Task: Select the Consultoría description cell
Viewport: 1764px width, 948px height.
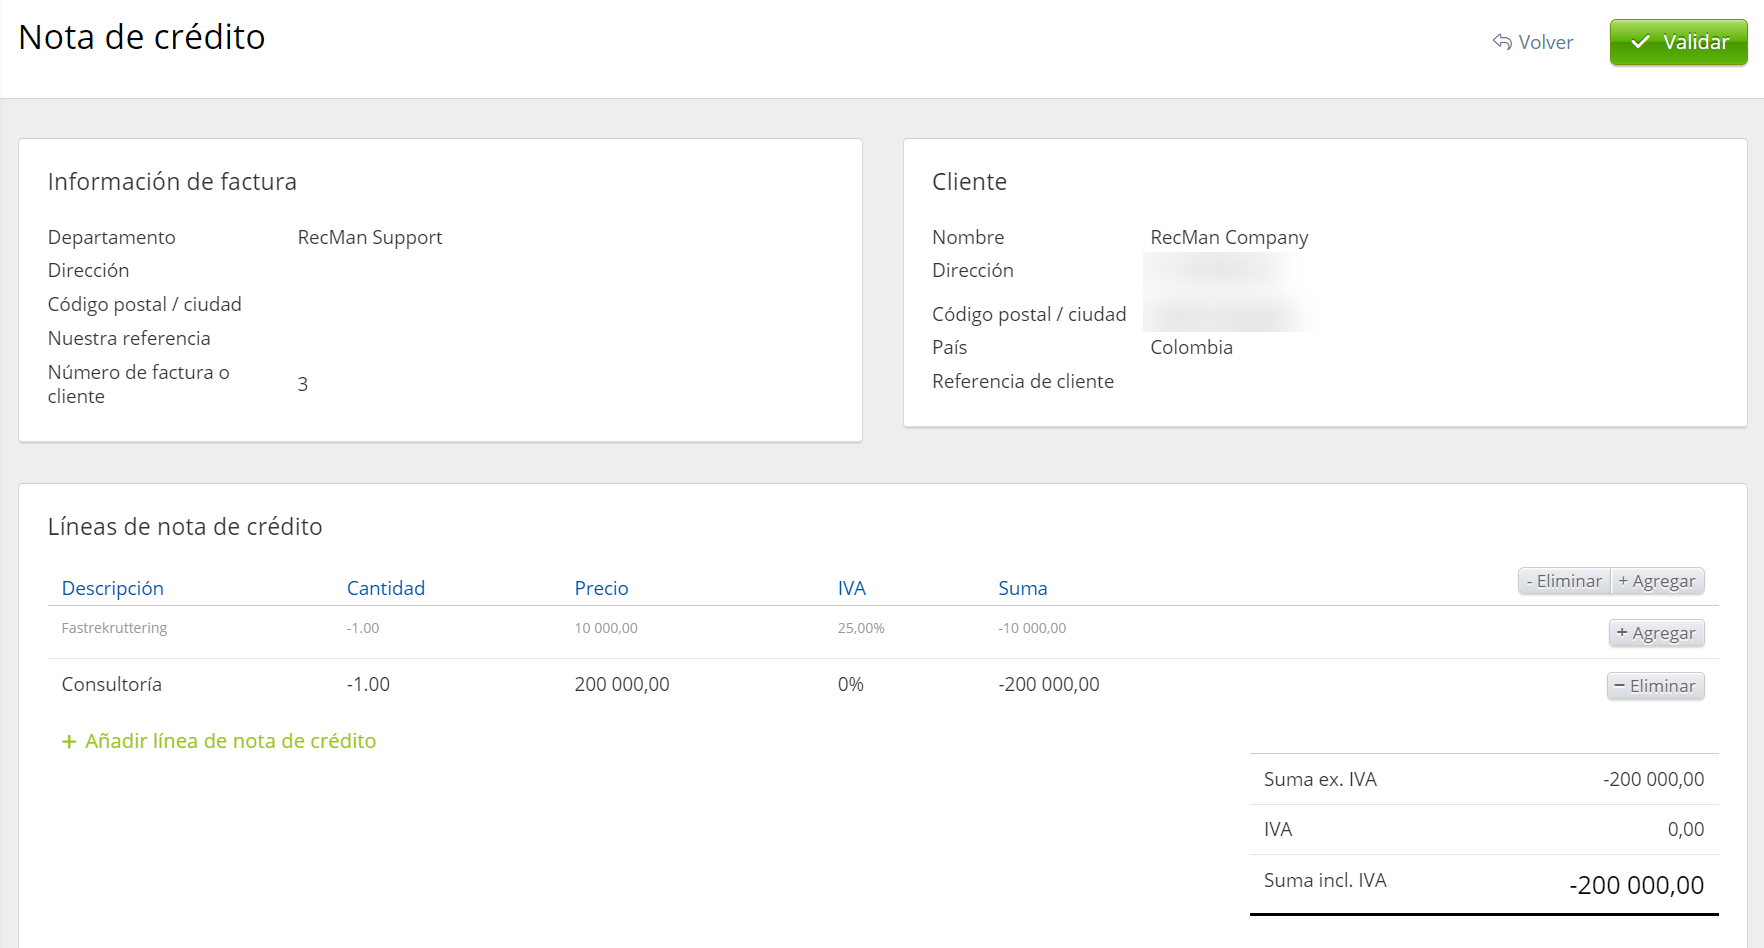Action: pos(111,684)
